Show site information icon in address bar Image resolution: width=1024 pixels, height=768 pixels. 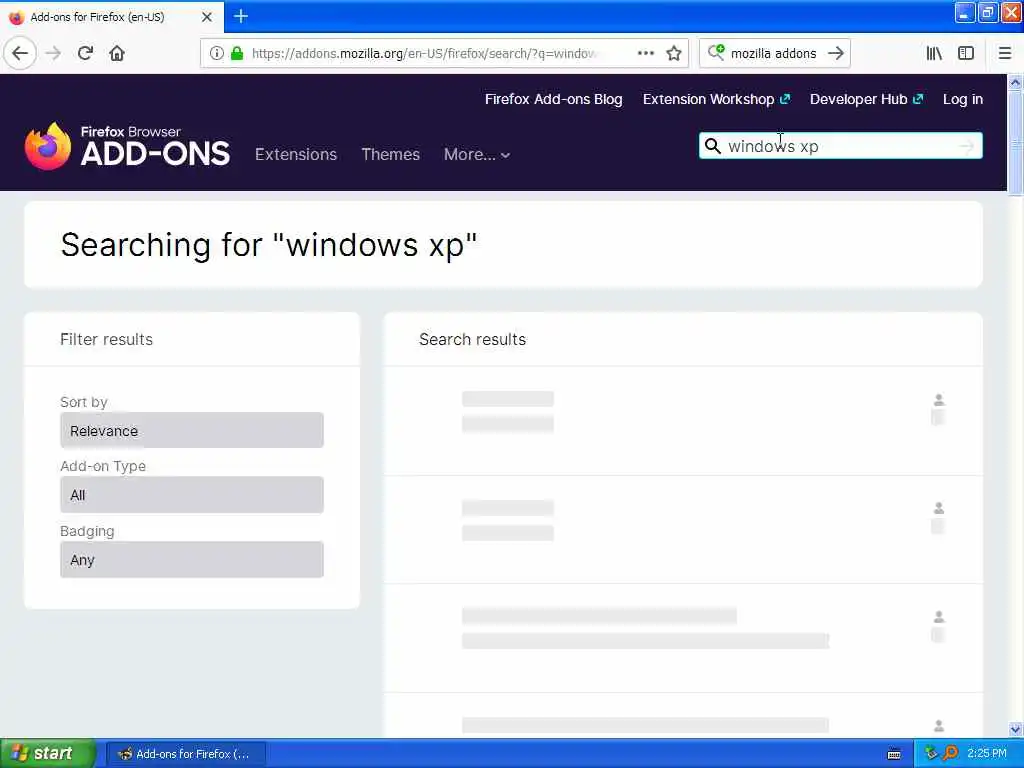click(216, 53)
